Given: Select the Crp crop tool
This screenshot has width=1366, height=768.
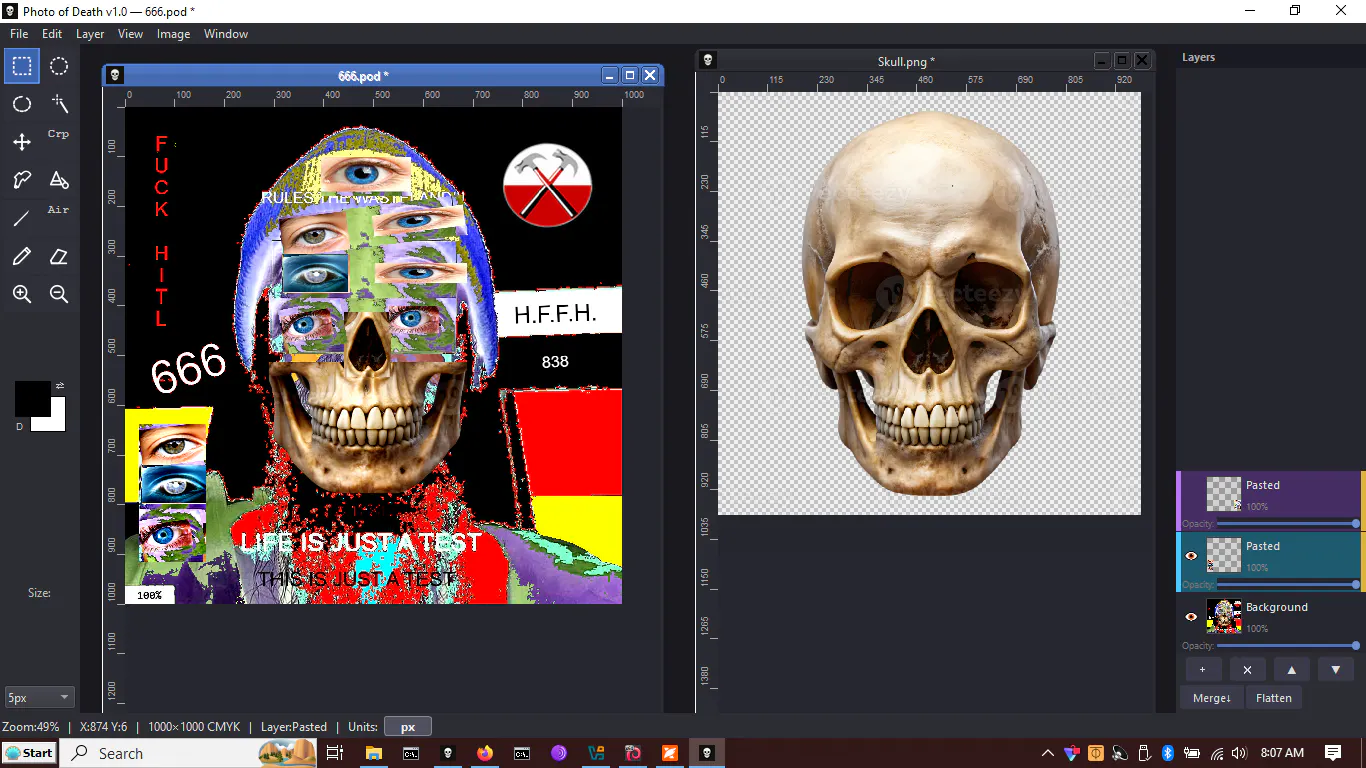Looking at the screenshot, I should click(59, 134).
